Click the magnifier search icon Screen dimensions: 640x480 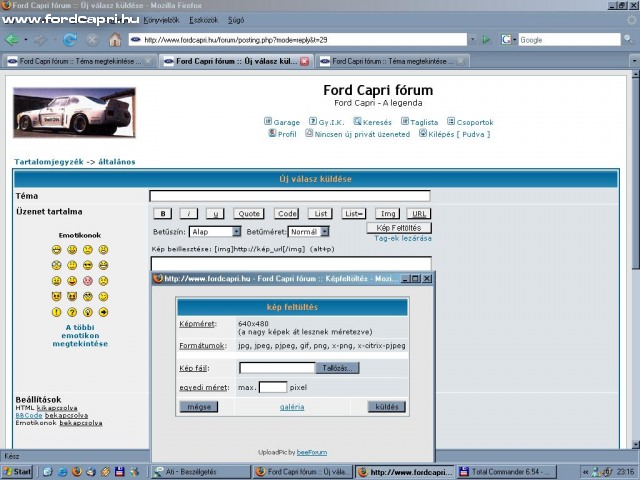click(x=628, y=40)
